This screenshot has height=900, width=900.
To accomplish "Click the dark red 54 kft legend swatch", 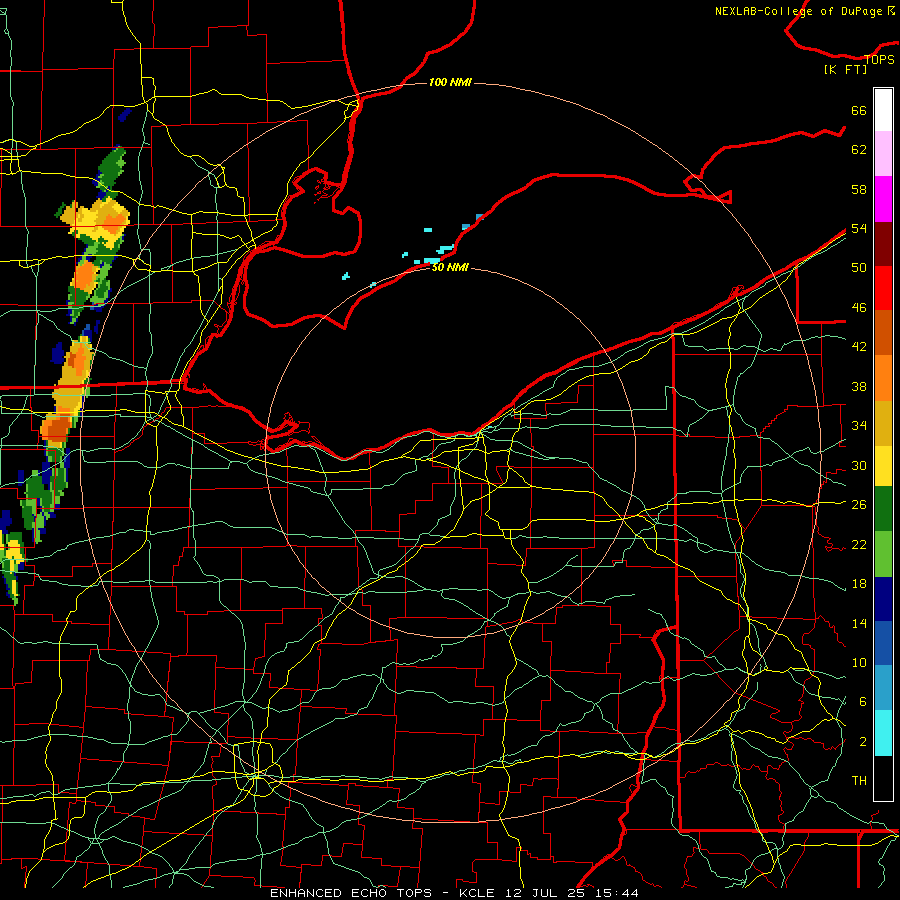I will pos(883,244).
